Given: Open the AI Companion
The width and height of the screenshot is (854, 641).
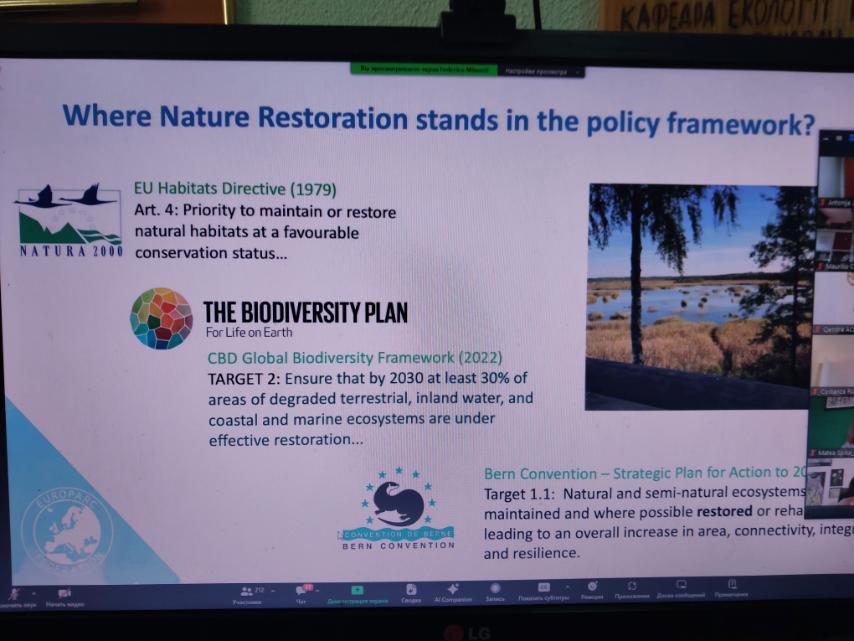Looking at the screenshot, I should pyautogui.click(x=452, y=589).
